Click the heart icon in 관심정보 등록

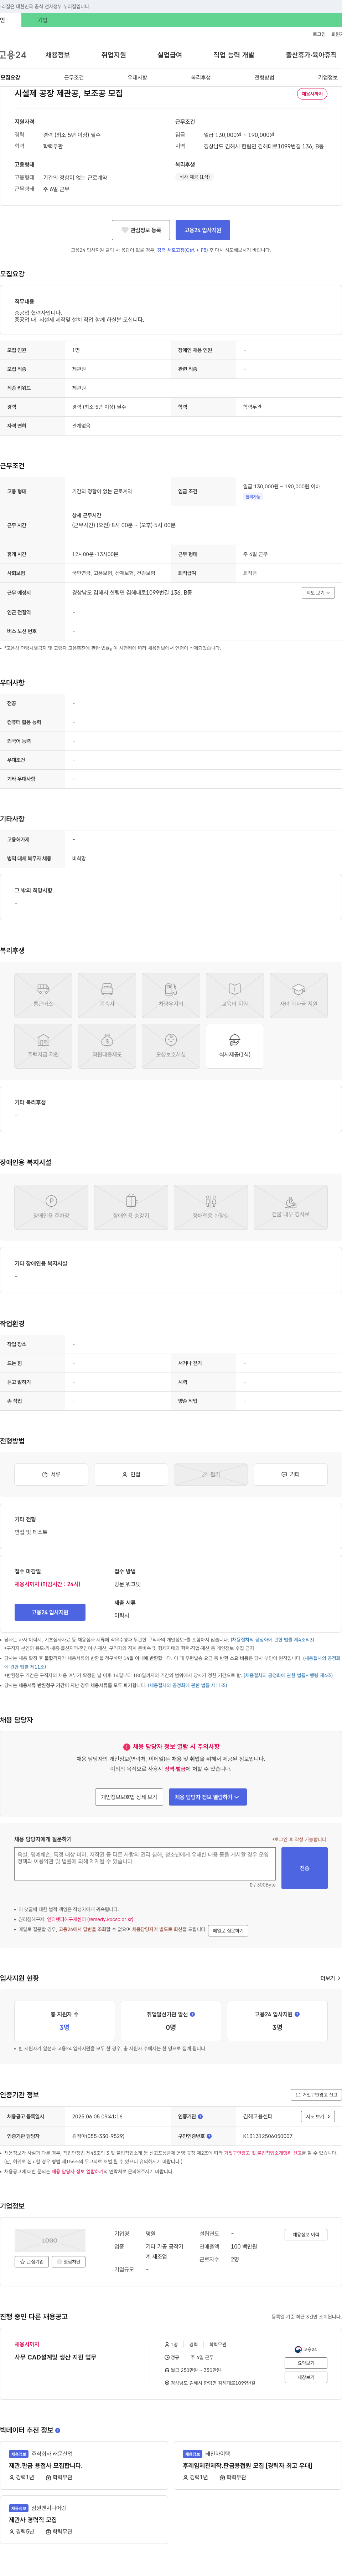coord(125,230)
